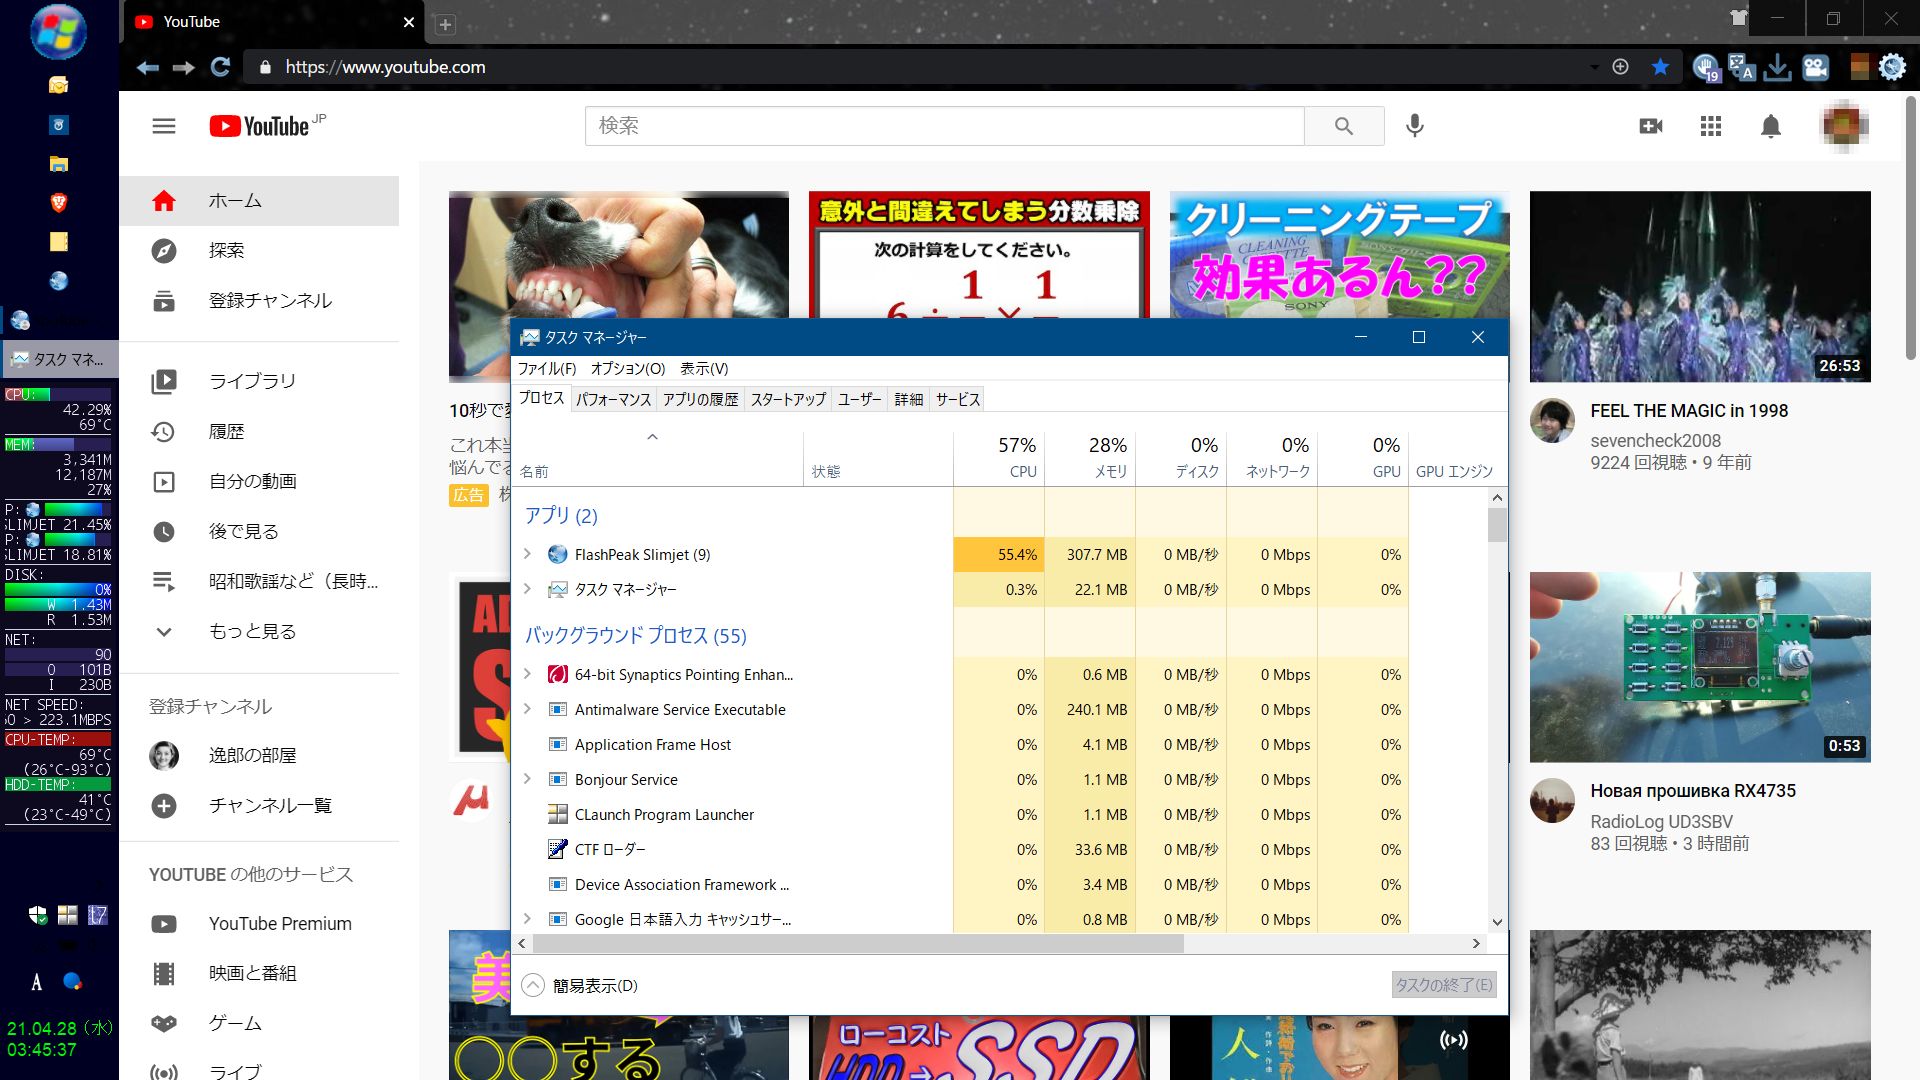Open the 逸郎の部屋 subscribed channel
1920x1080 pixels.
coord(259,756)
